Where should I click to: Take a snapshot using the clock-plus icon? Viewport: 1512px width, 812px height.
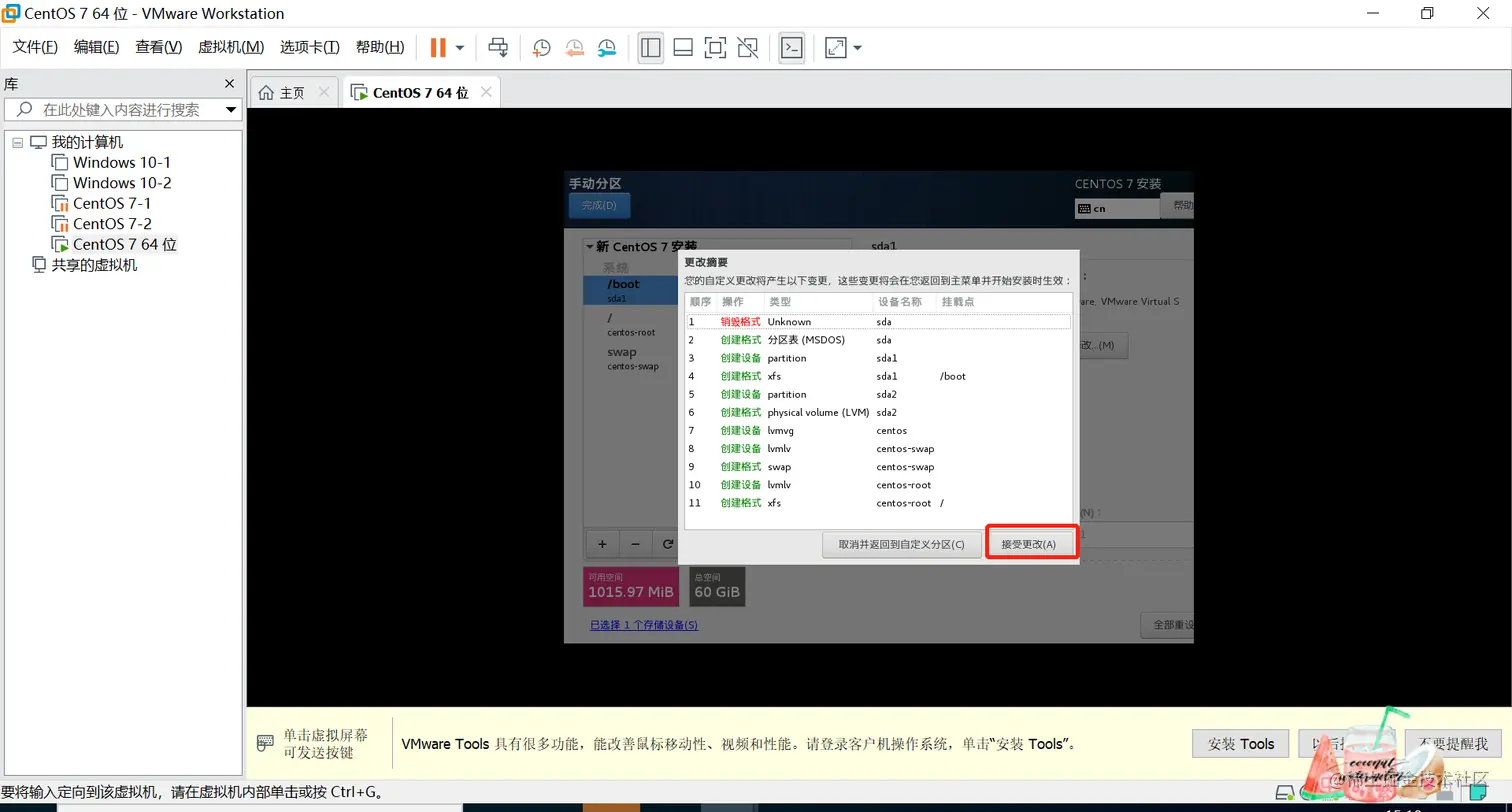541,47
